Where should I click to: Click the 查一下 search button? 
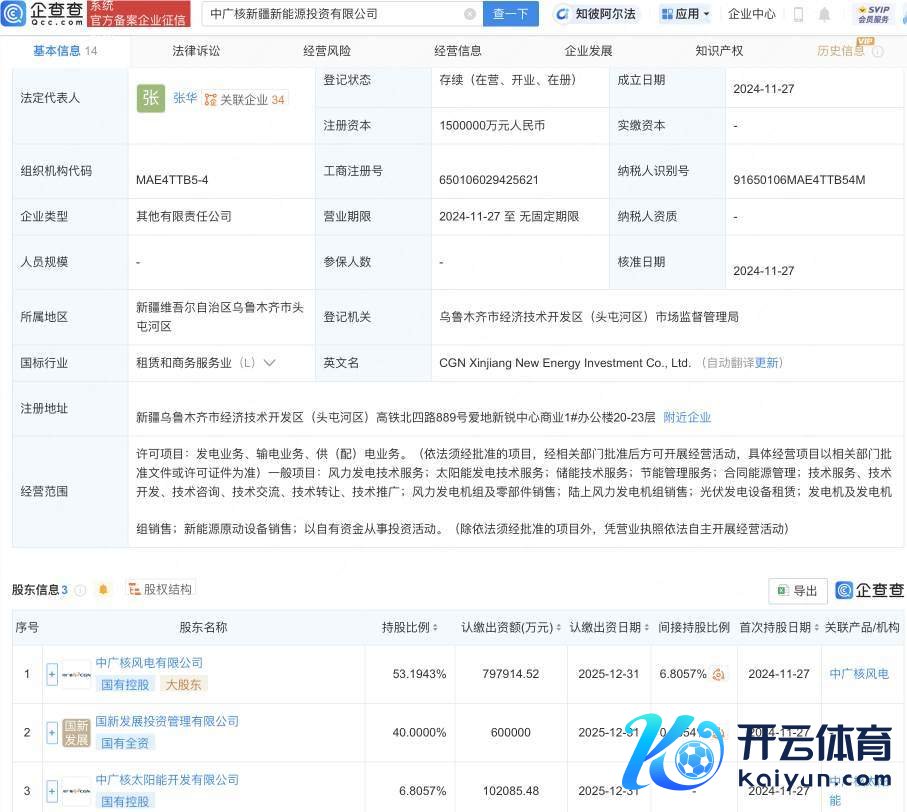coord(511,14)
